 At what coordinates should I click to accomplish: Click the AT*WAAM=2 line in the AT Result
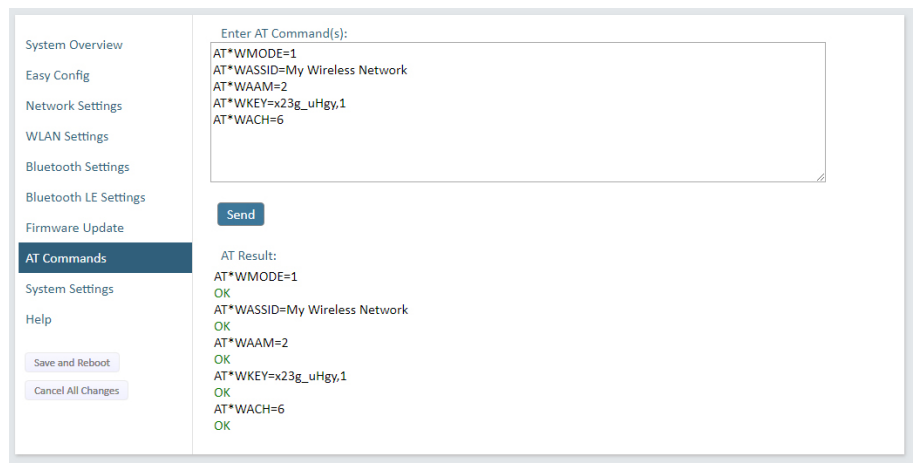point(251,343)
